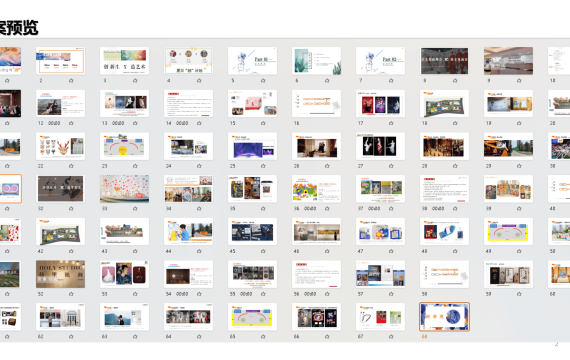Select slide 25 purple stage thumbnail
570x360 pixels.
tap(252, 146)
